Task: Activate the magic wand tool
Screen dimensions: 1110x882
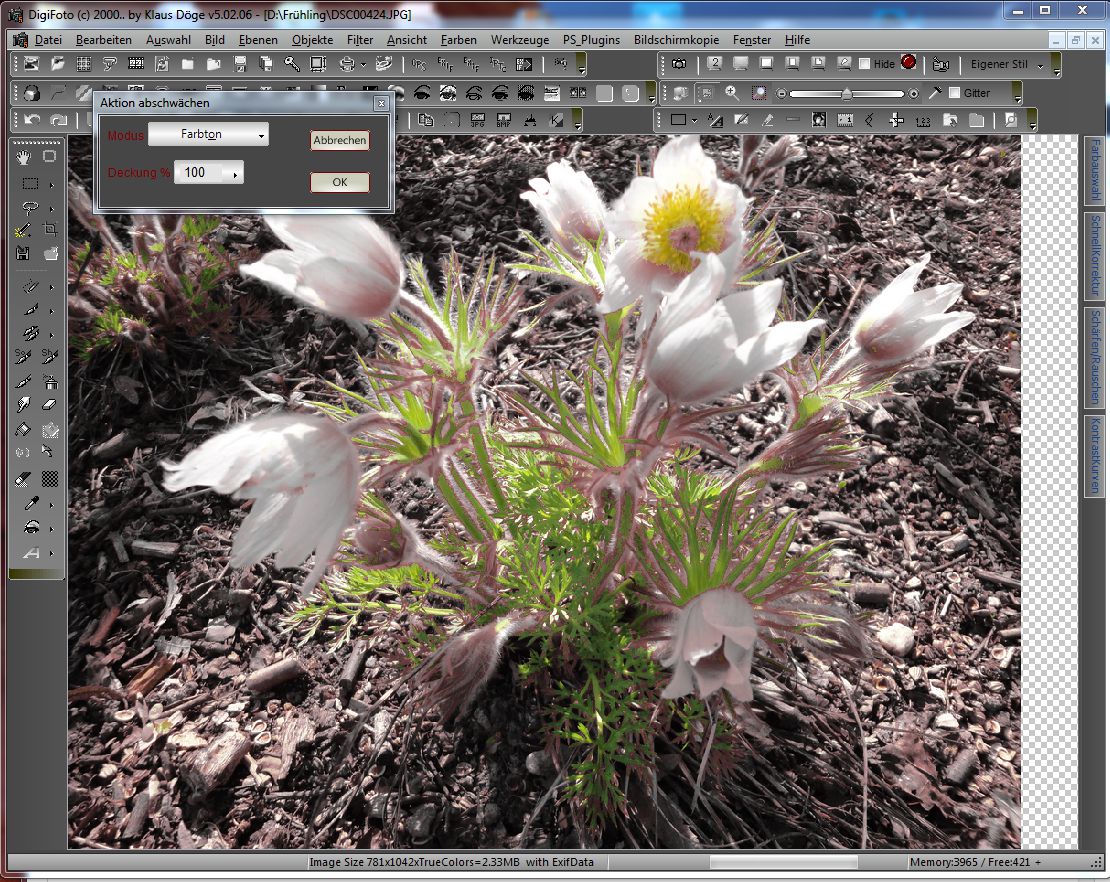Action: click(x=24, y=230)
